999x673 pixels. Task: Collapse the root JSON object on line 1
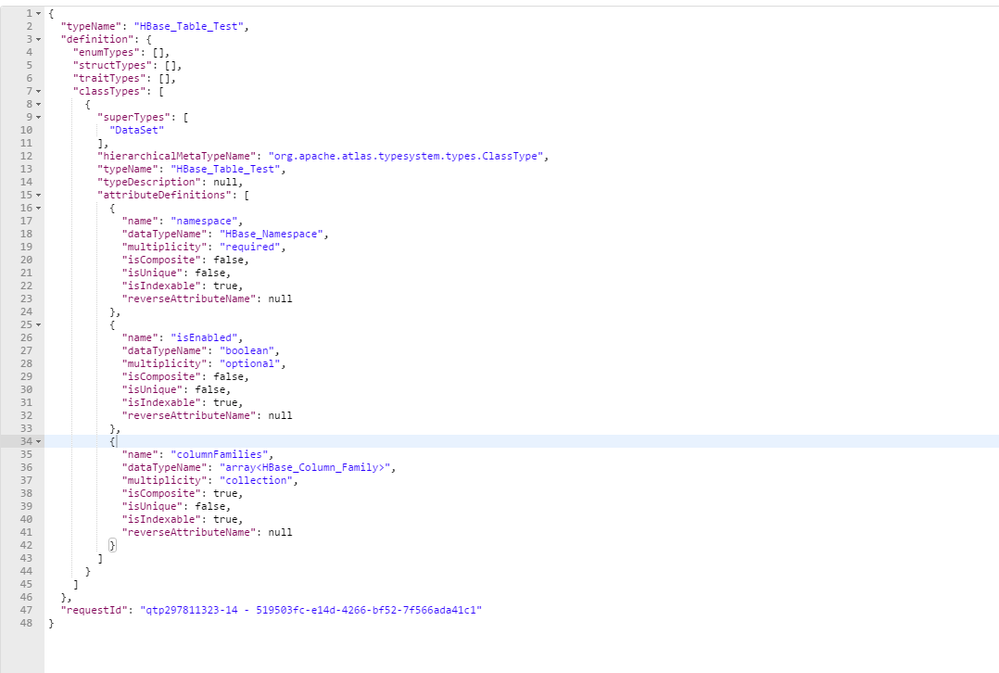coord(36,13)
